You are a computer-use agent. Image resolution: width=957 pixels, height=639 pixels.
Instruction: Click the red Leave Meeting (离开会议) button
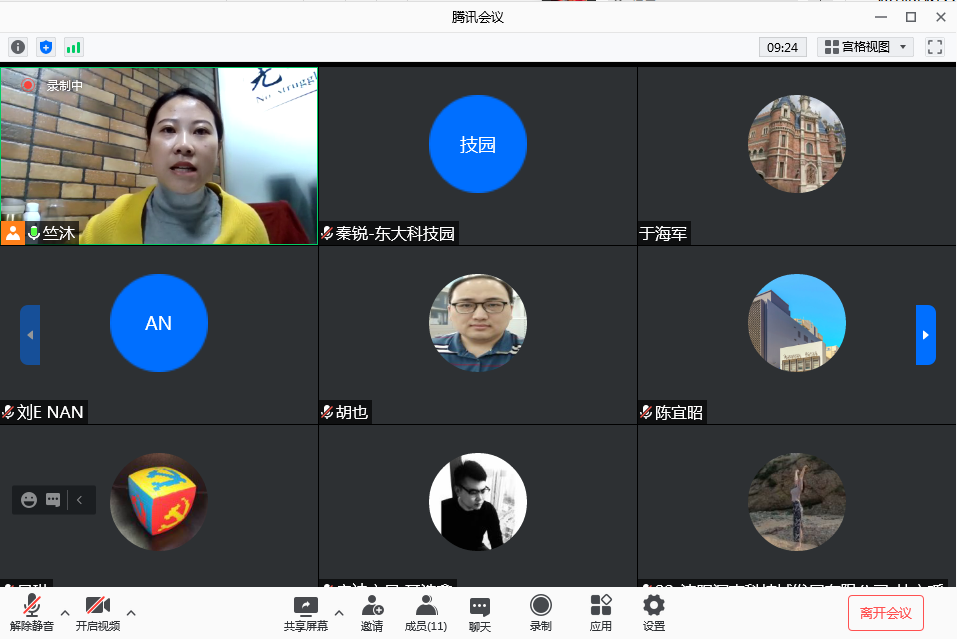(x=885, y=613)
